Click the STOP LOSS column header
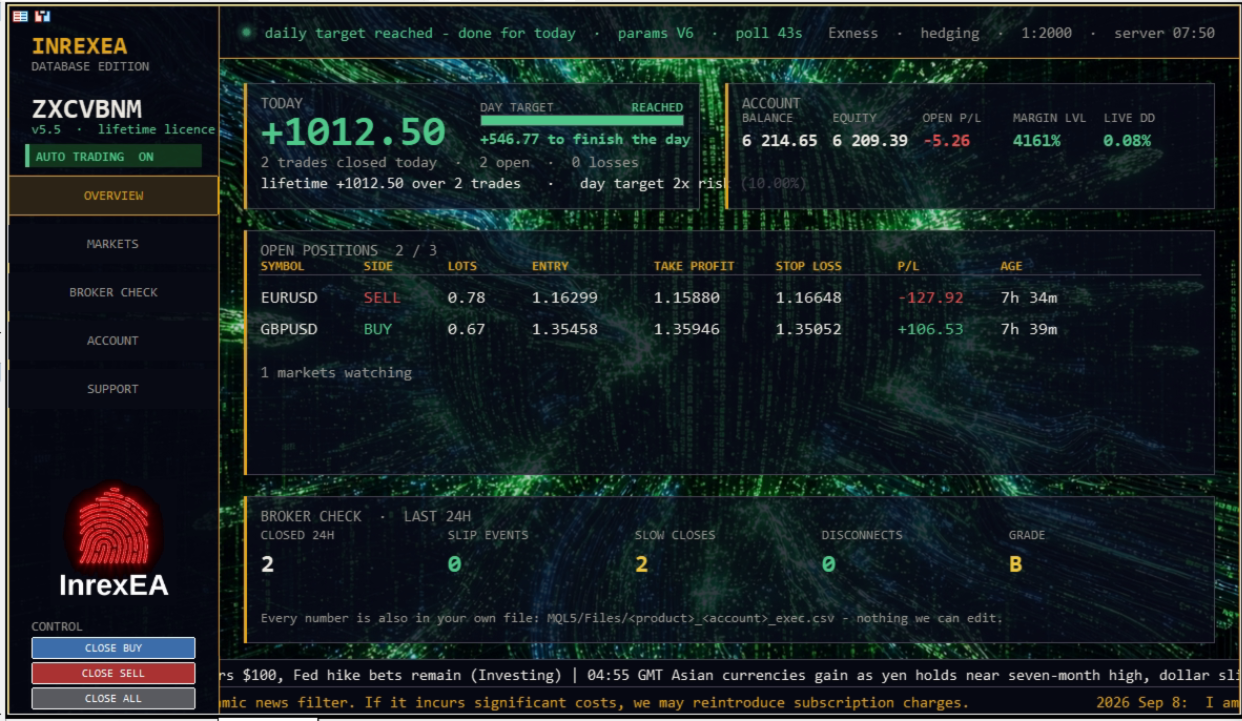 point(809,266)
